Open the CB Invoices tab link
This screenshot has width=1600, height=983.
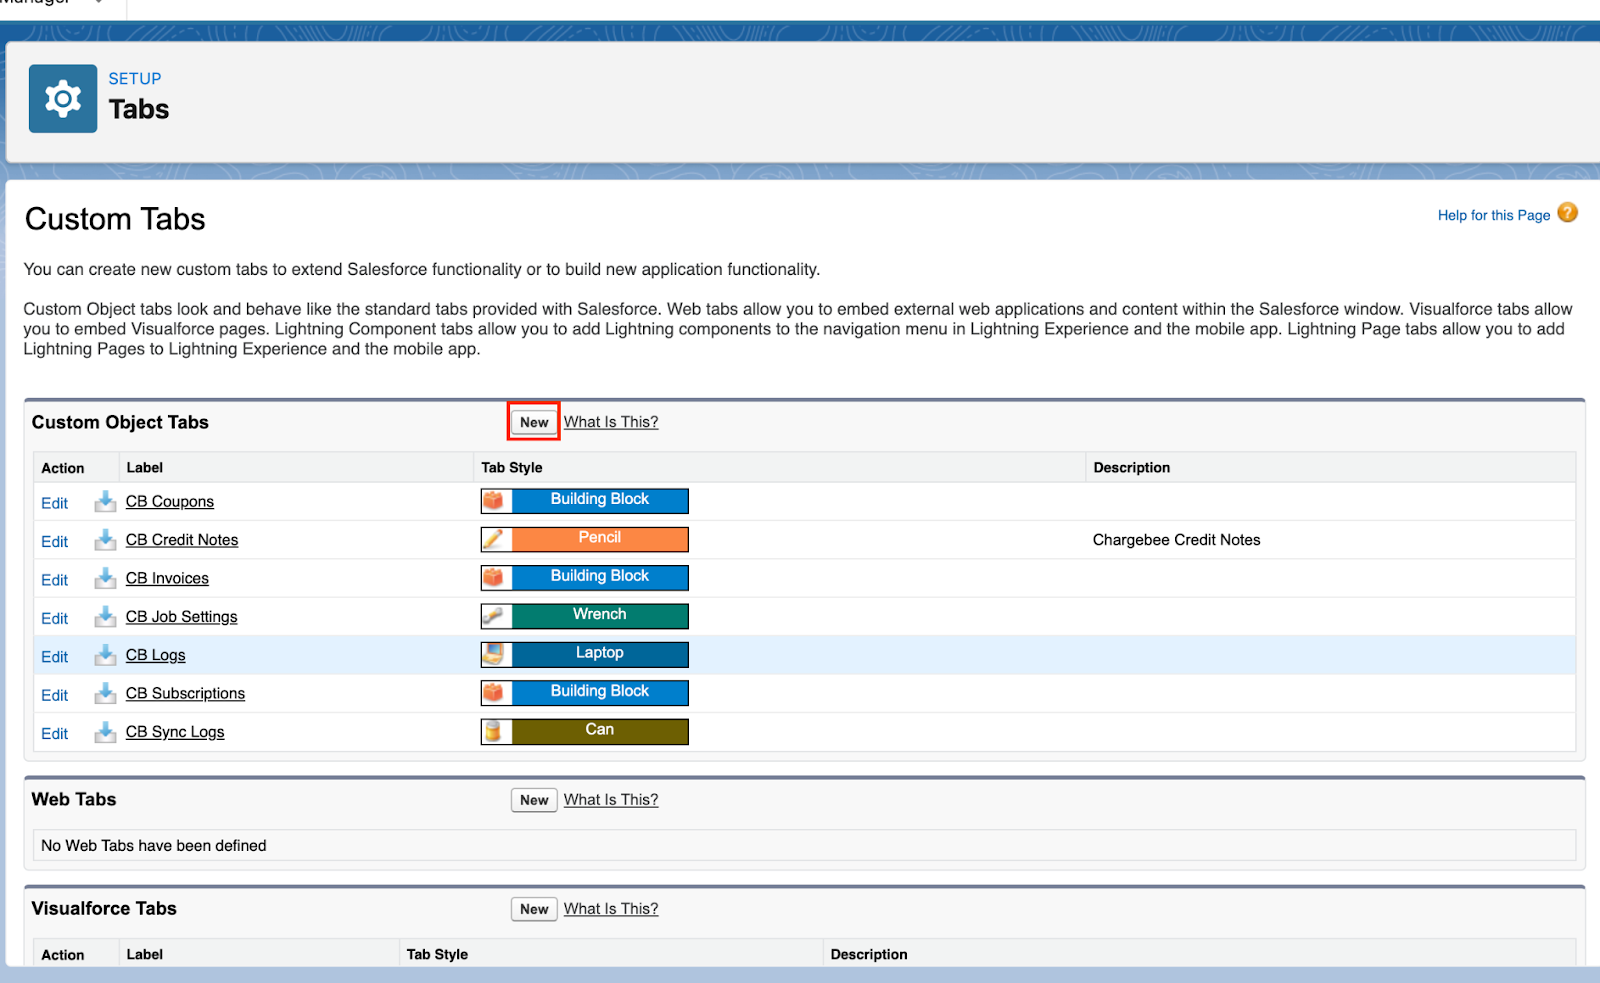pos(167,578)
